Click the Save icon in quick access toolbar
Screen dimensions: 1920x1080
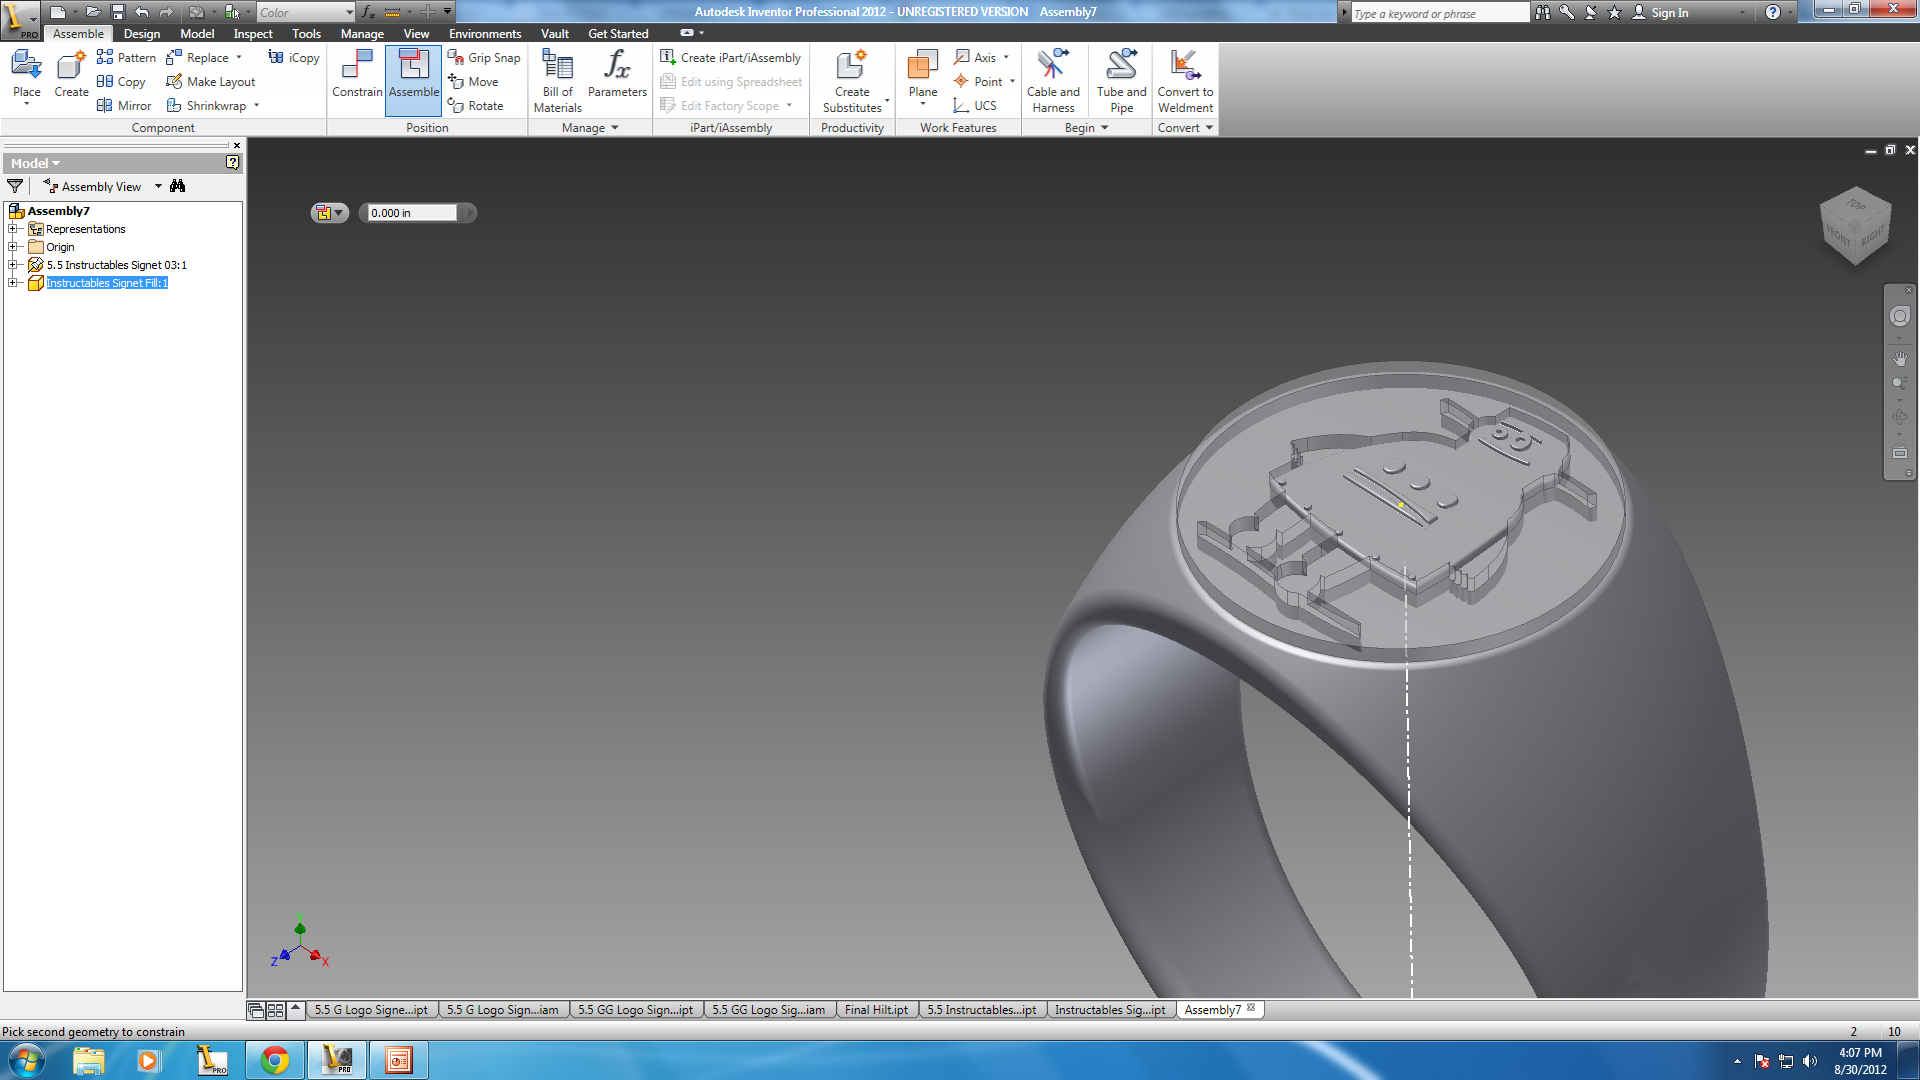point(117,12)
